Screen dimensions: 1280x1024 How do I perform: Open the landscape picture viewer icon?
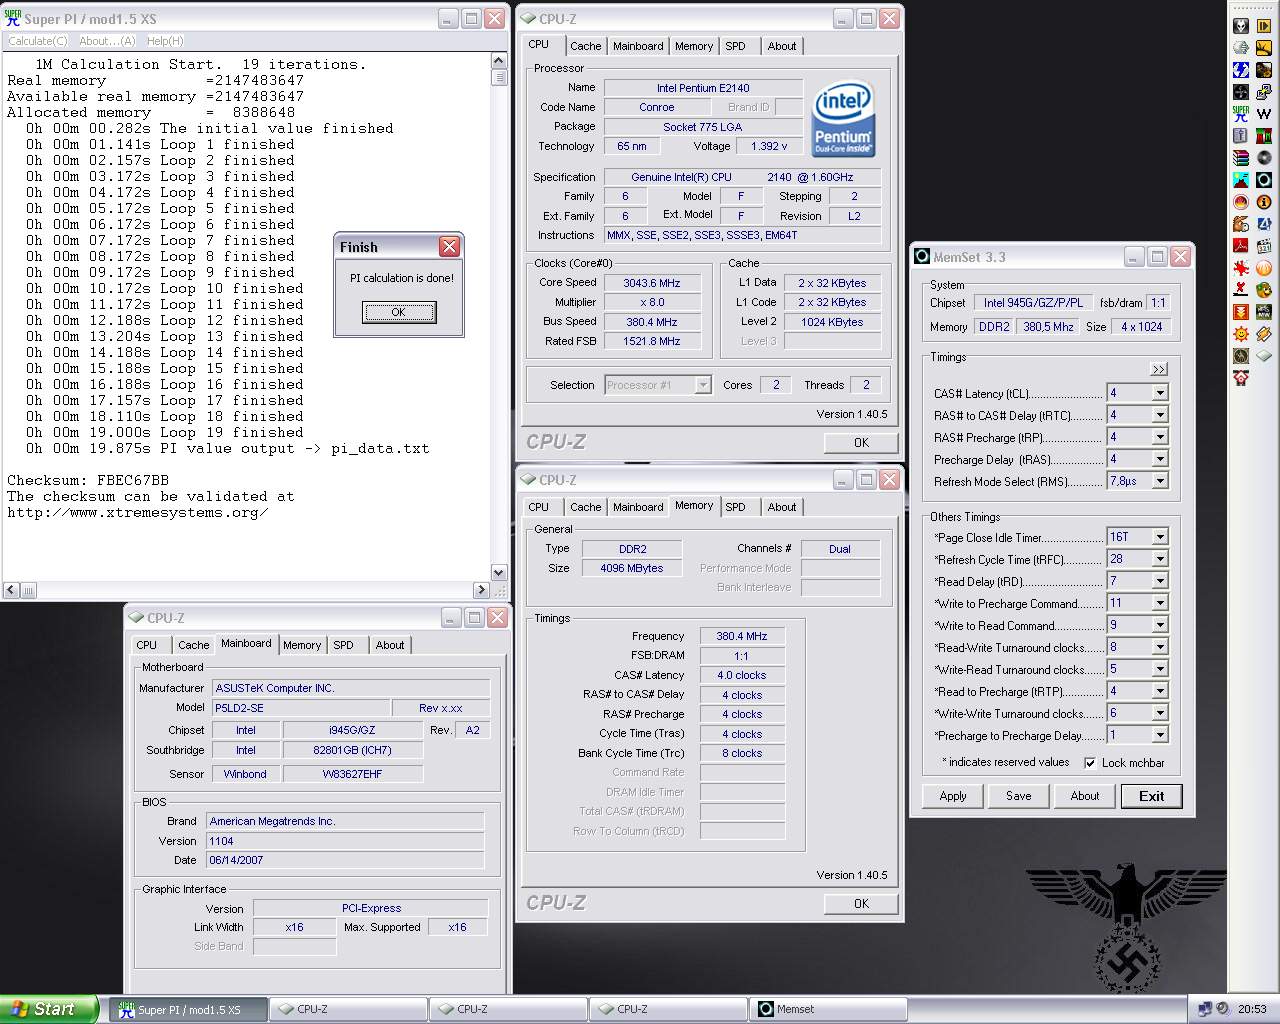point(1241,179)
